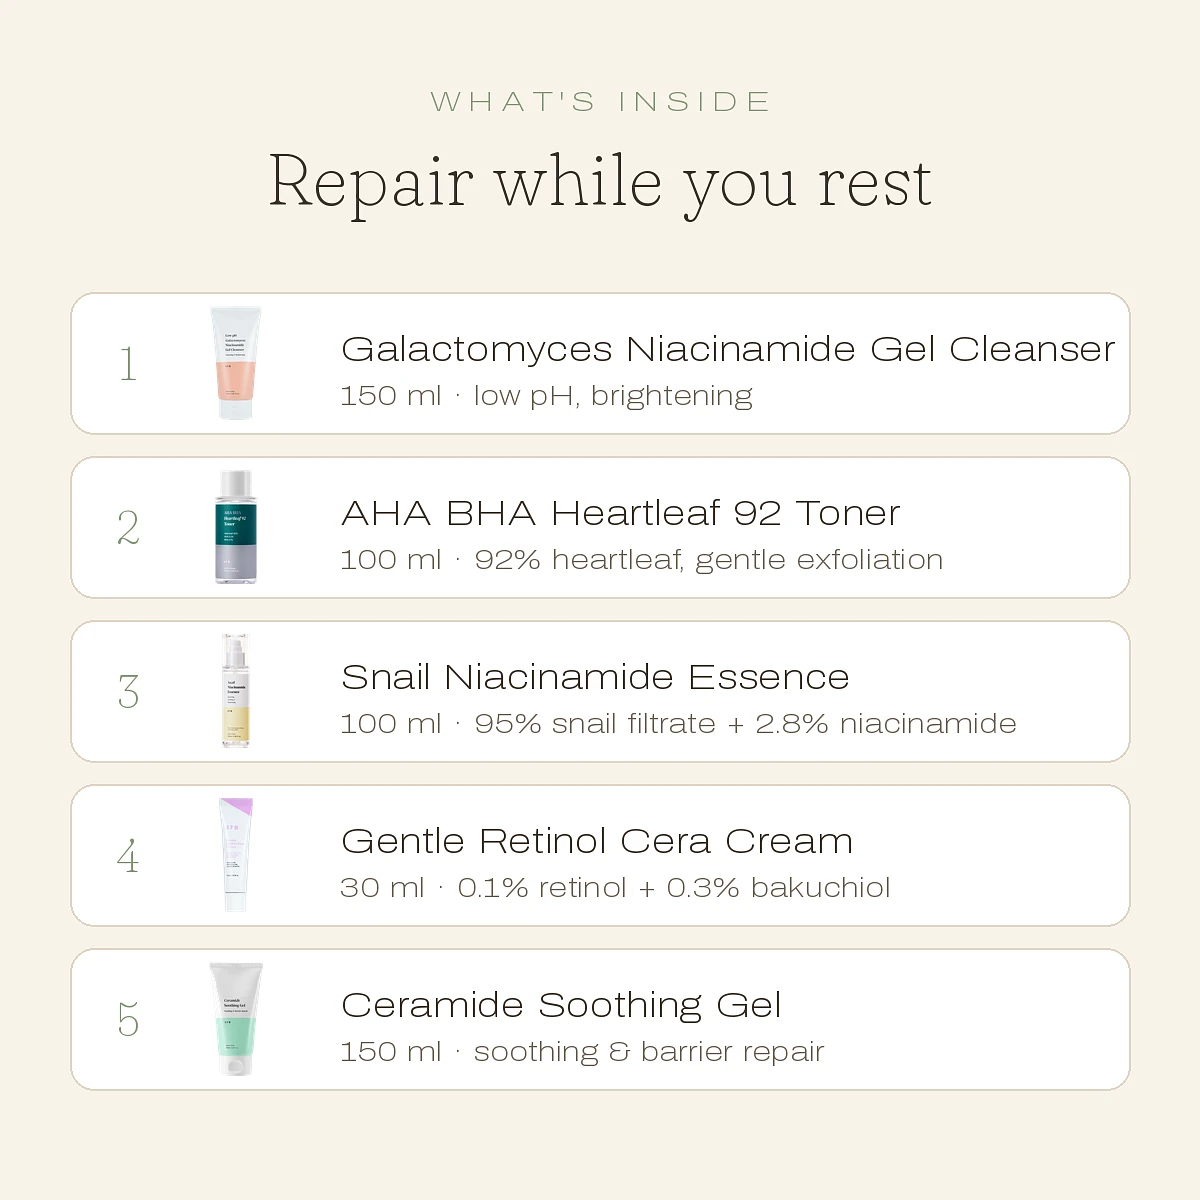Select Snail Niacinamide Essence title
Viewport: 1200px width, 1200px height.
click(595, 677)
